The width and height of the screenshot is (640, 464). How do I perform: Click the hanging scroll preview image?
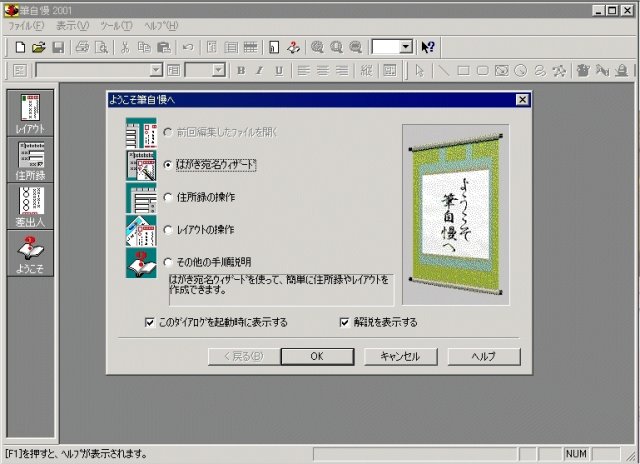tap(456, 215)
